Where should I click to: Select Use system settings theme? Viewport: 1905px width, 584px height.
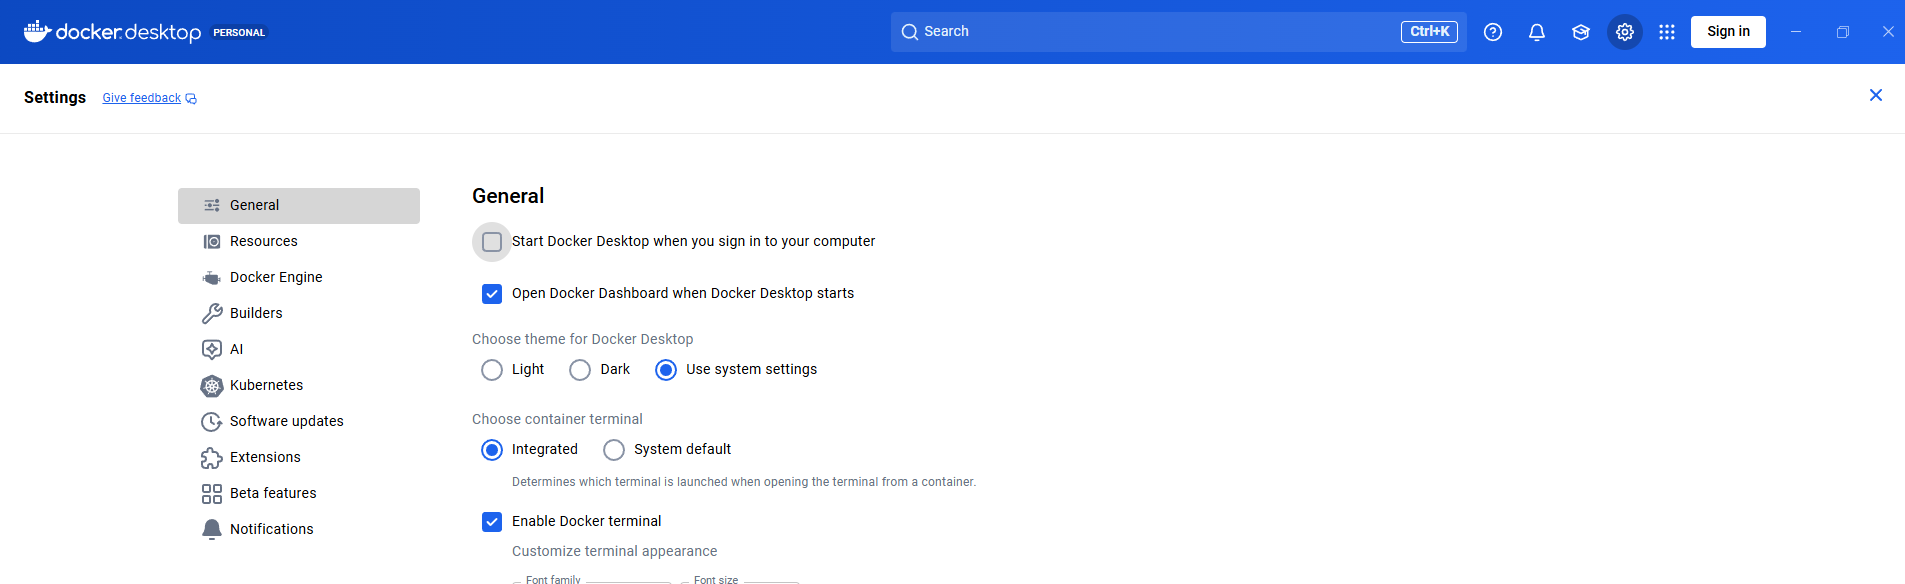pos(666,370)
